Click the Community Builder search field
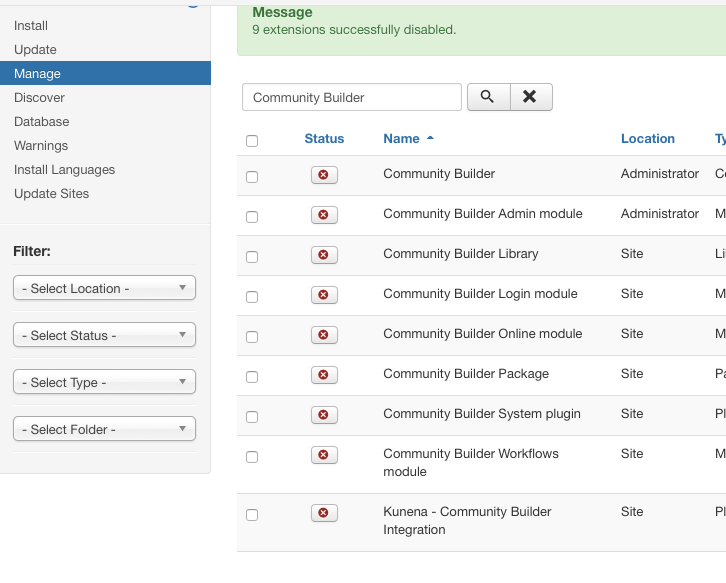726x583 pixels. click(x=352, y=97)
